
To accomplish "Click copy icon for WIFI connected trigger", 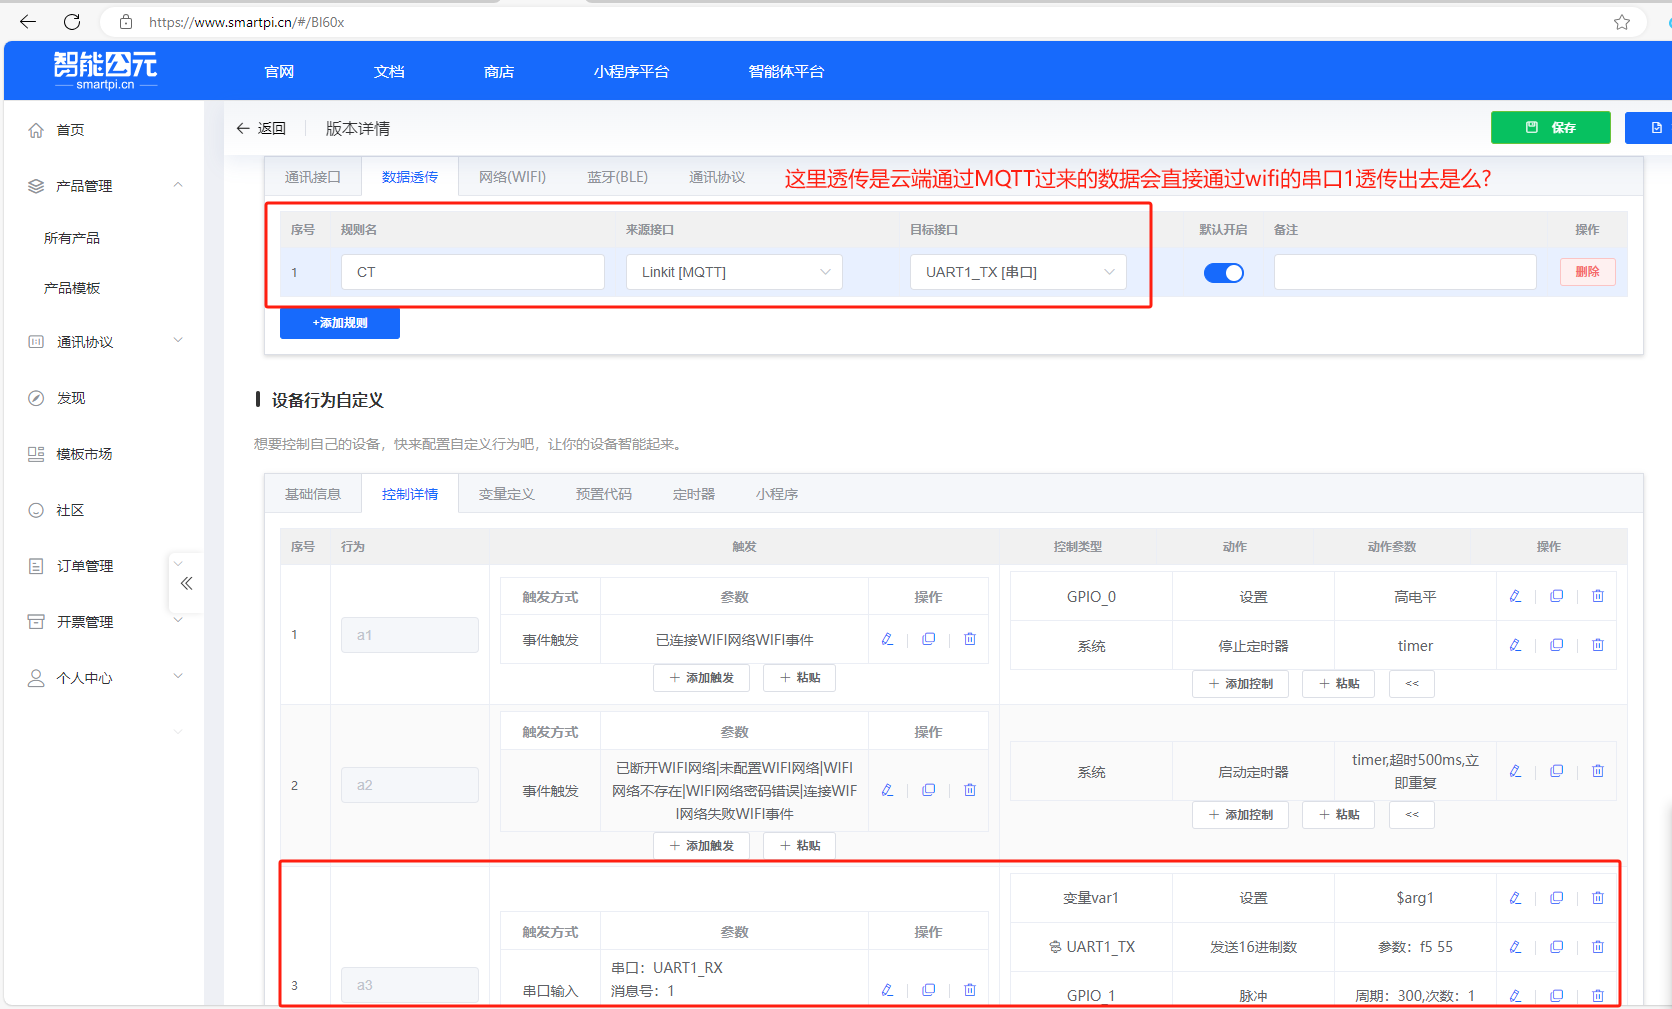I will coord(928,639).
